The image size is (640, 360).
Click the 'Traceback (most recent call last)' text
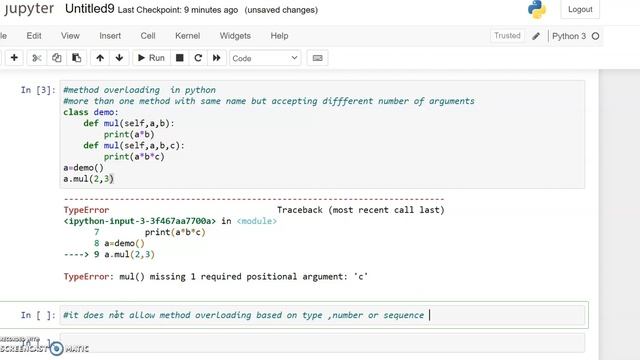coord(361,210)
